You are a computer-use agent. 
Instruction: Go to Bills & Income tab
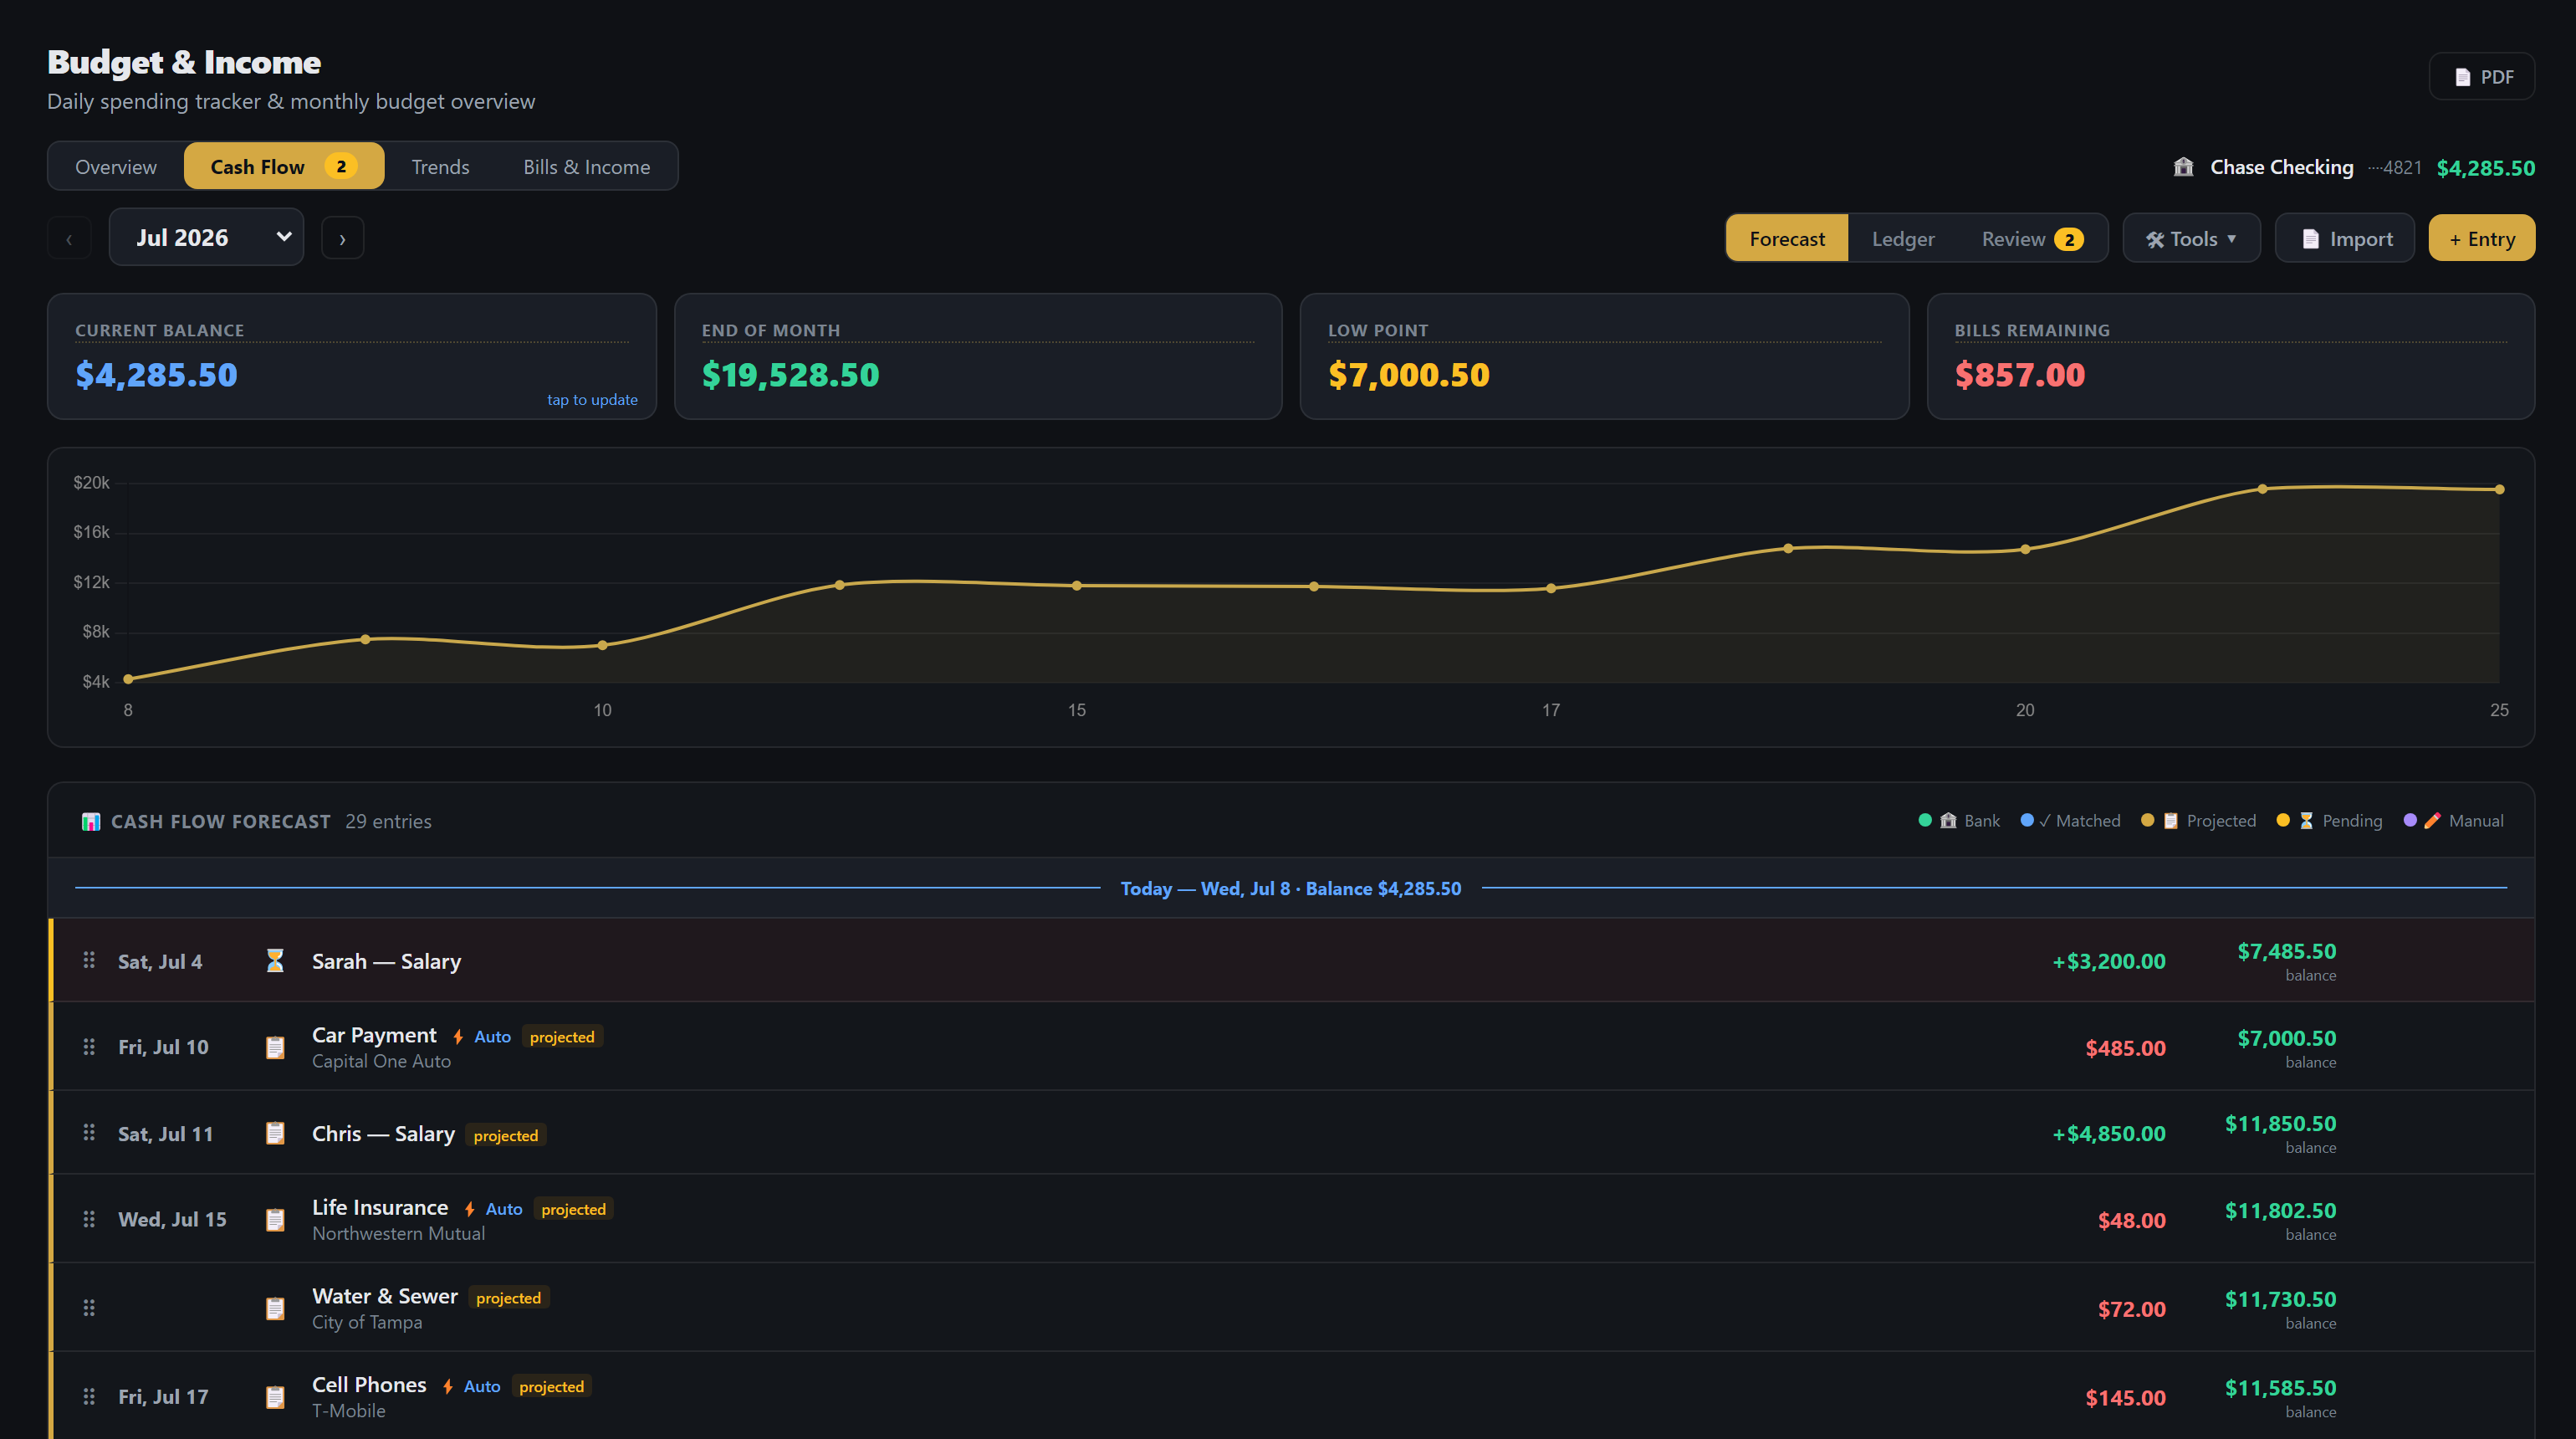587,167
